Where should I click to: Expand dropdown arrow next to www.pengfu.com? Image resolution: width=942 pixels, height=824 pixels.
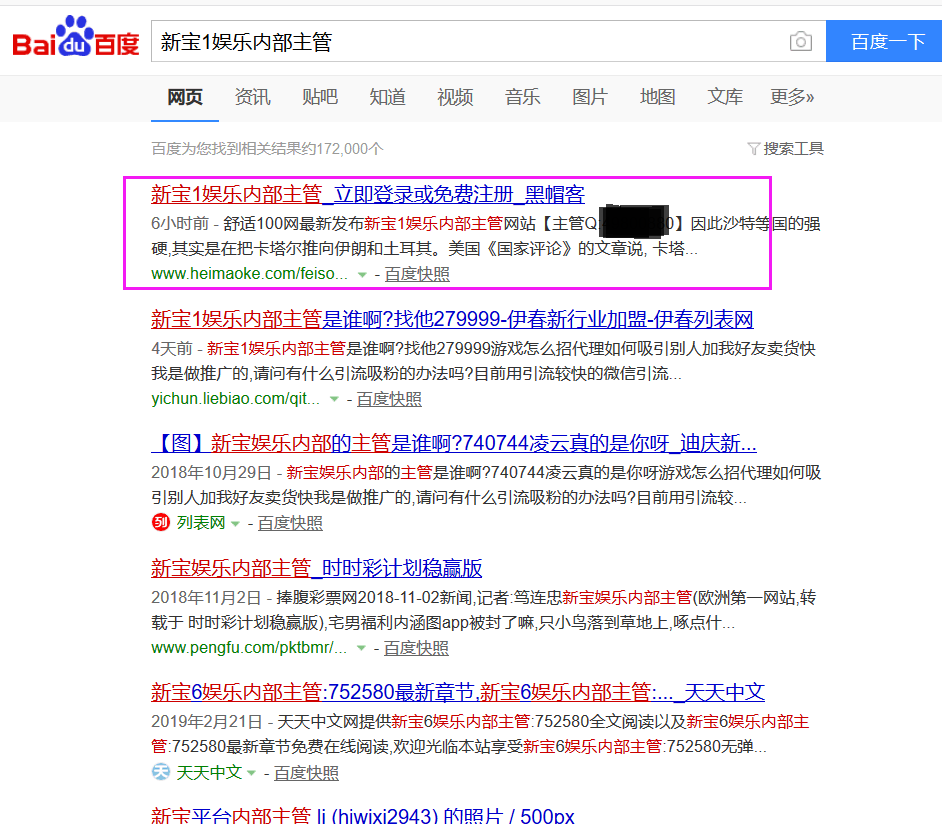[361, 649]
